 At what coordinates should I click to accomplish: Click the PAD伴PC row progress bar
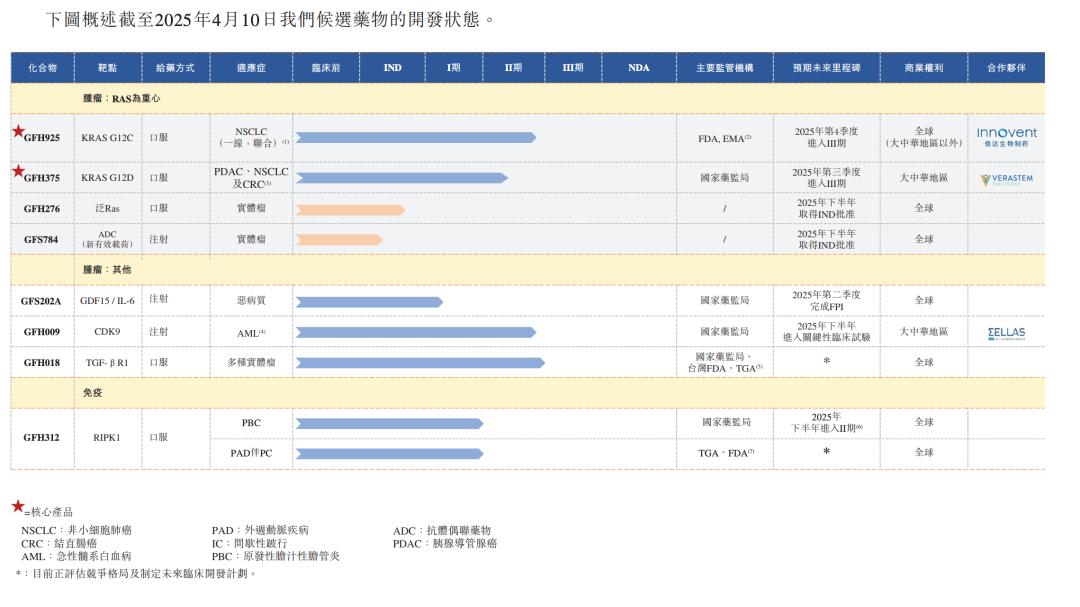tap(390, 453)
